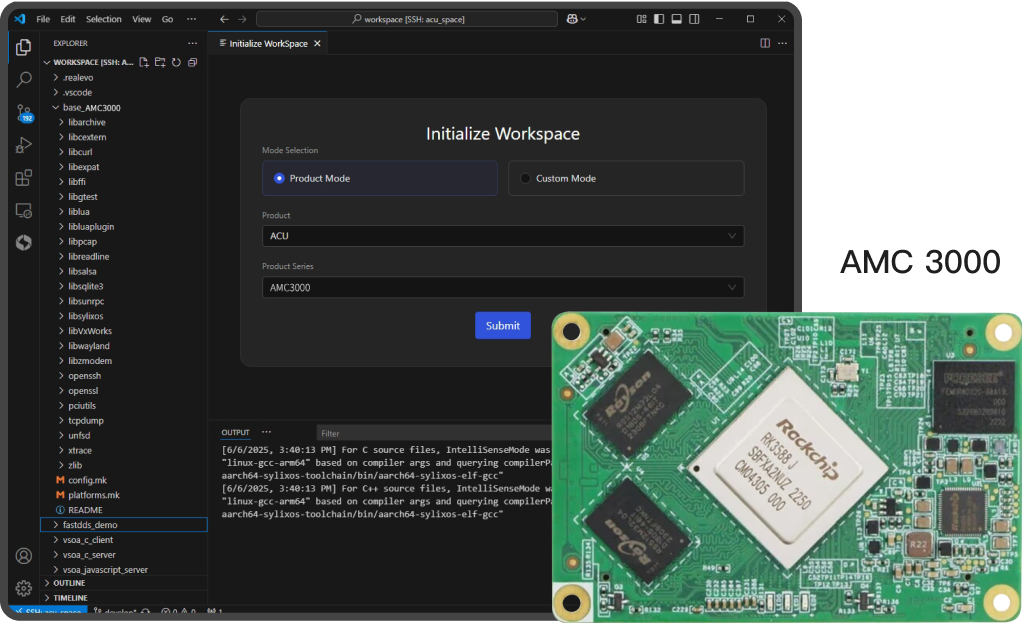Viewport: 1024px width, 623px height.
Task: Select the Custom Mode radio option
Action: [x=626, y=178]
